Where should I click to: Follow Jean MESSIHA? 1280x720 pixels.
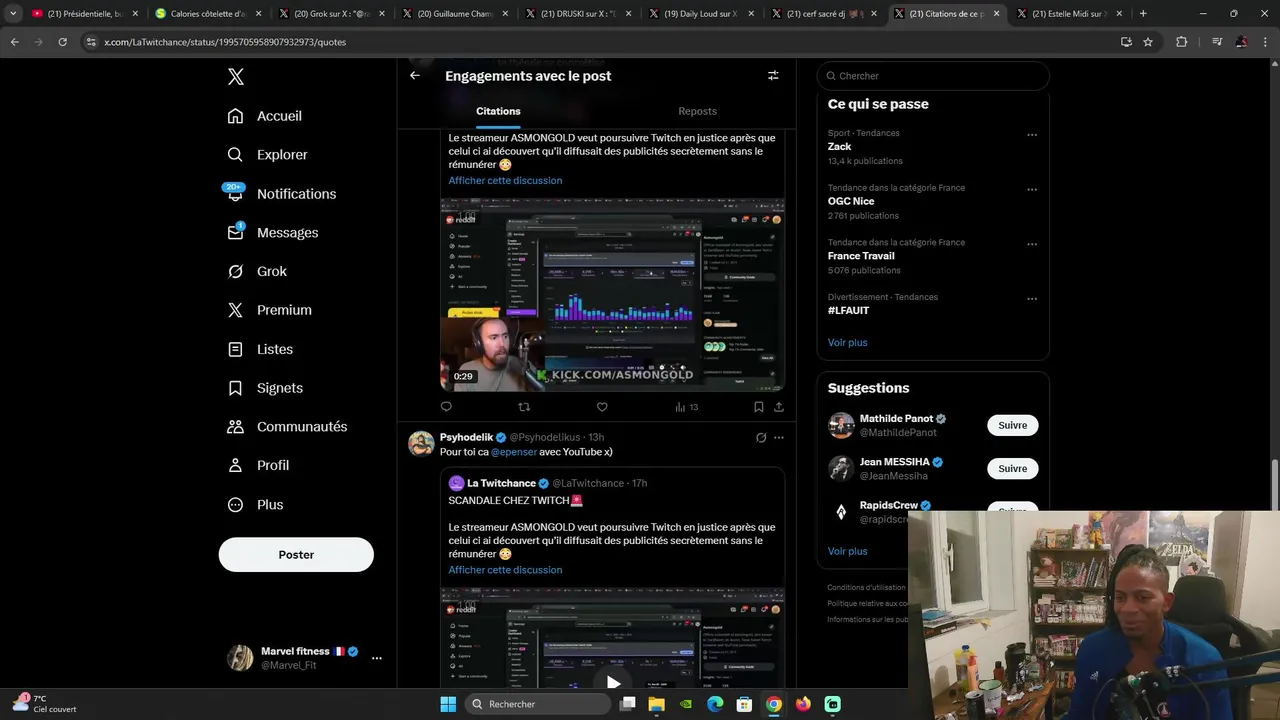tap(1012, 468)
